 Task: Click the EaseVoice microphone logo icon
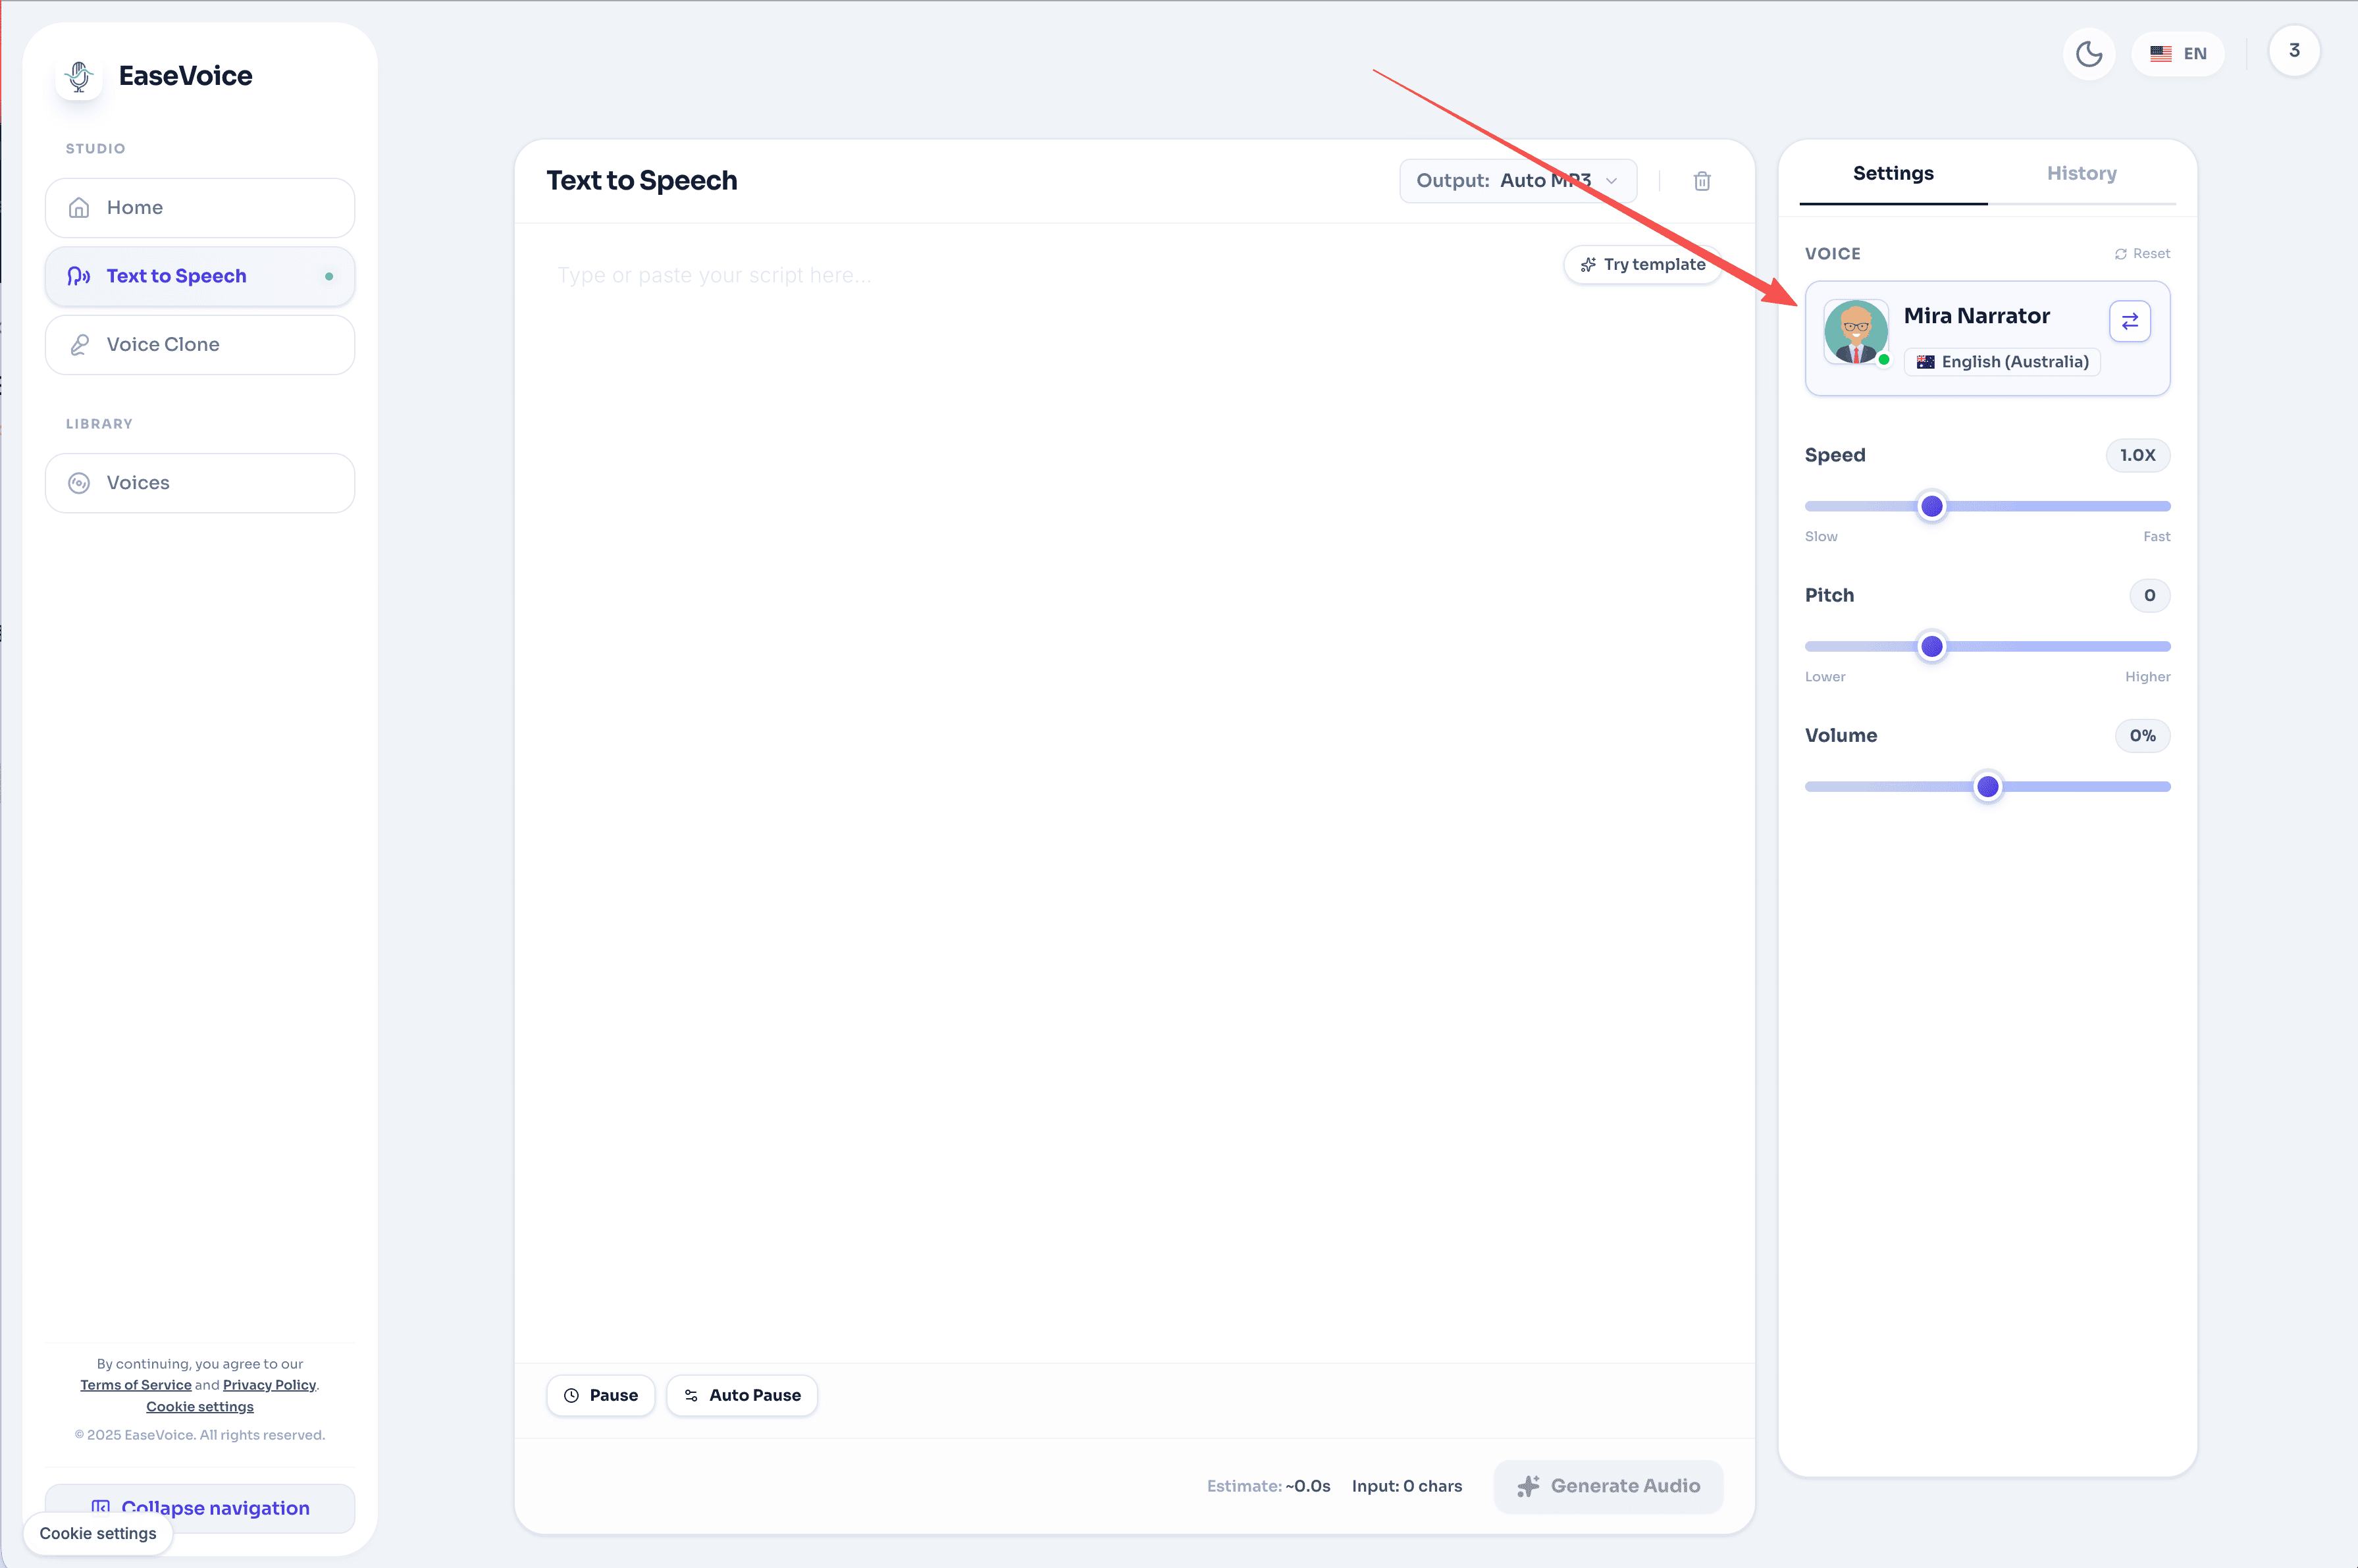pos(79,76)
